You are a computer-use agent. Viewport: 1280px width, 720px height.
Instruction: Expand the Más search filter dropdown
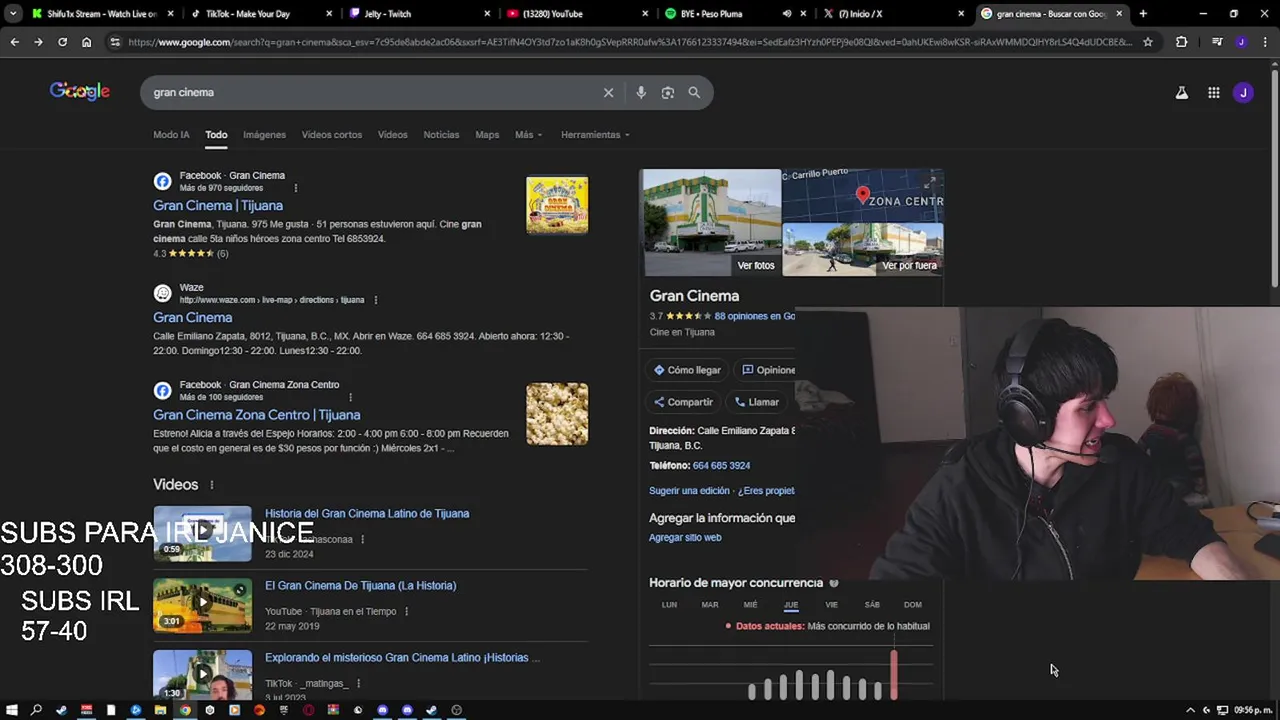(528, 135)
